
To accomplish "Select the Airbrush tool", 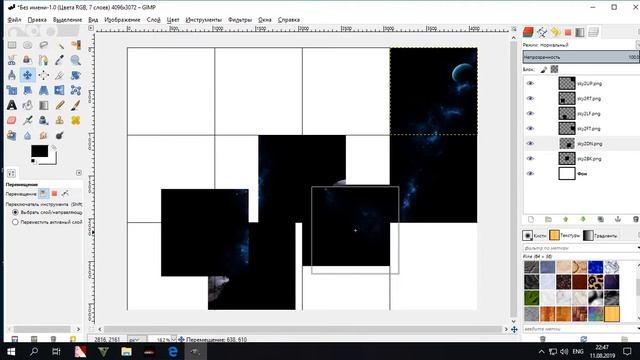I will (x=27, y=120).
